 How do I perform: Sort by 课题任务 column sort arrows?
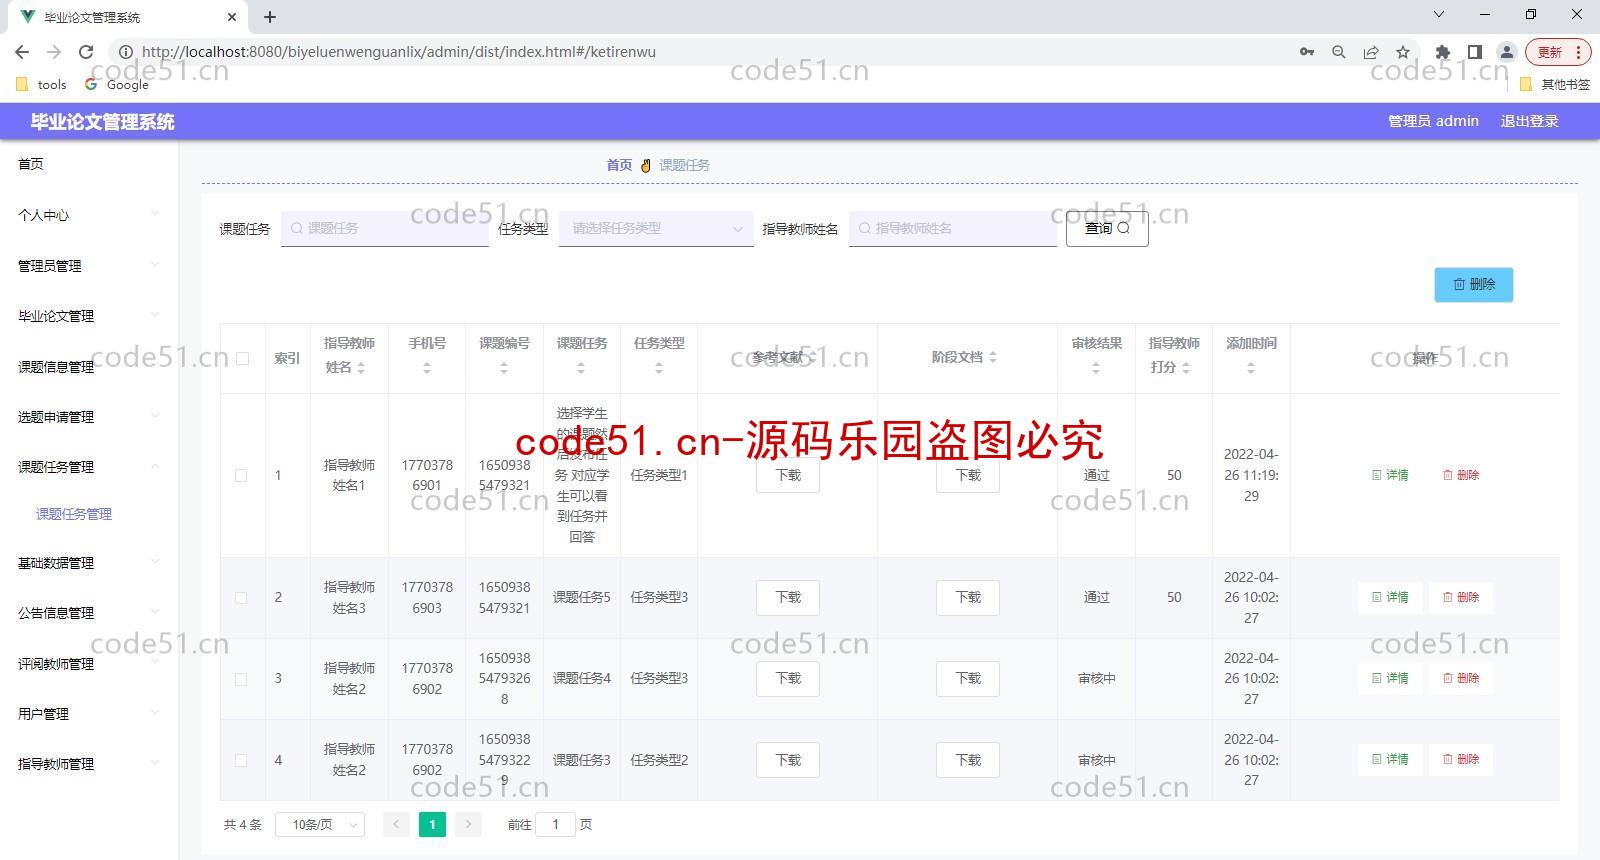point(581,368)
